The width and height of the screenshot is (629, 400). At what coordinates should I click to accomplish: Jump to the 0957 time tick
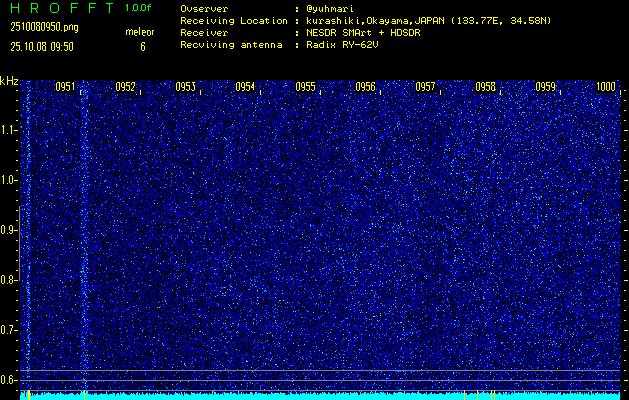click(426, 87)
